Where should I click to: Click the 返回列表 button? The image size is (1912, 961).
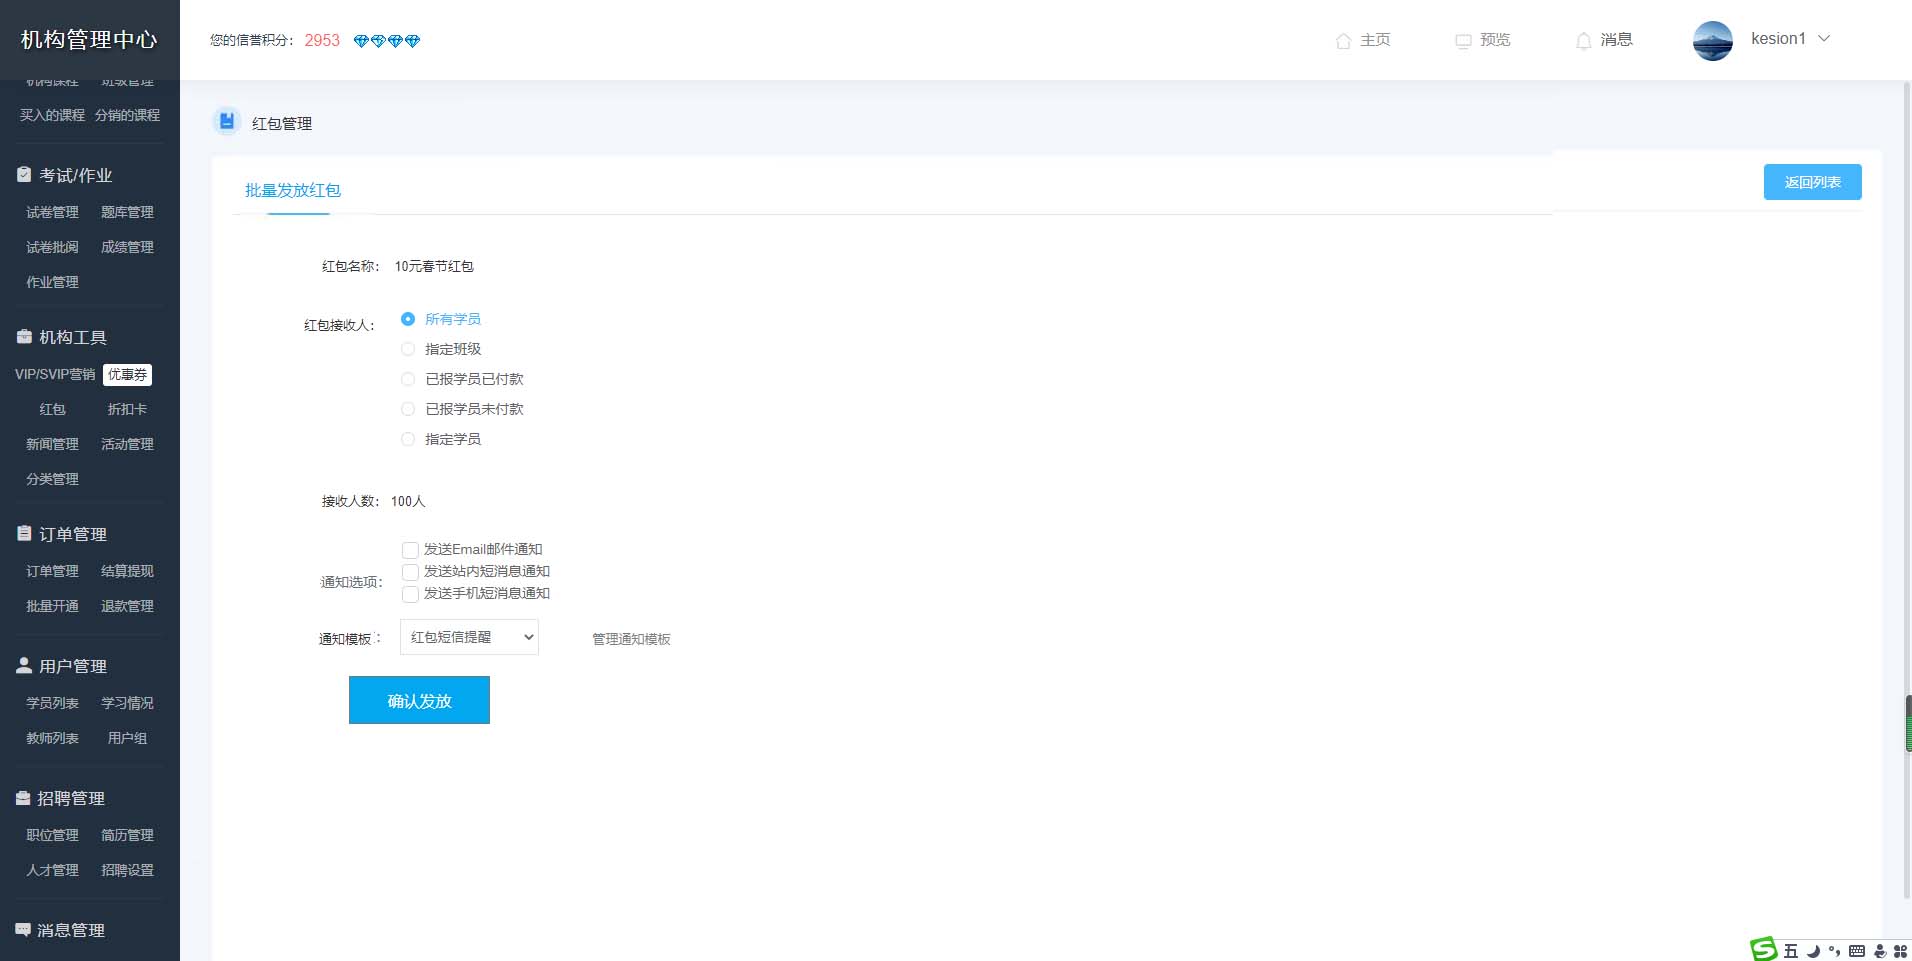click(x=1812, y=182)
